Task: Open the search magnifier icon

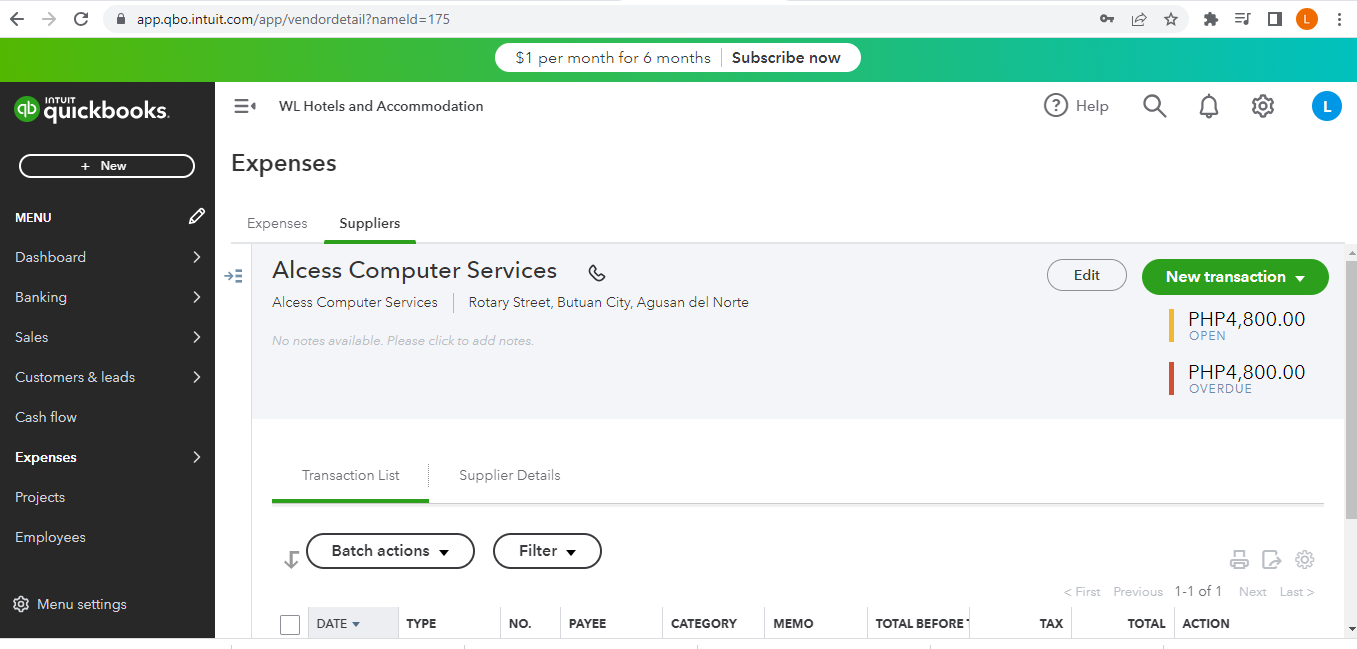Action: pyautogui.click(x=1154, y=106)
